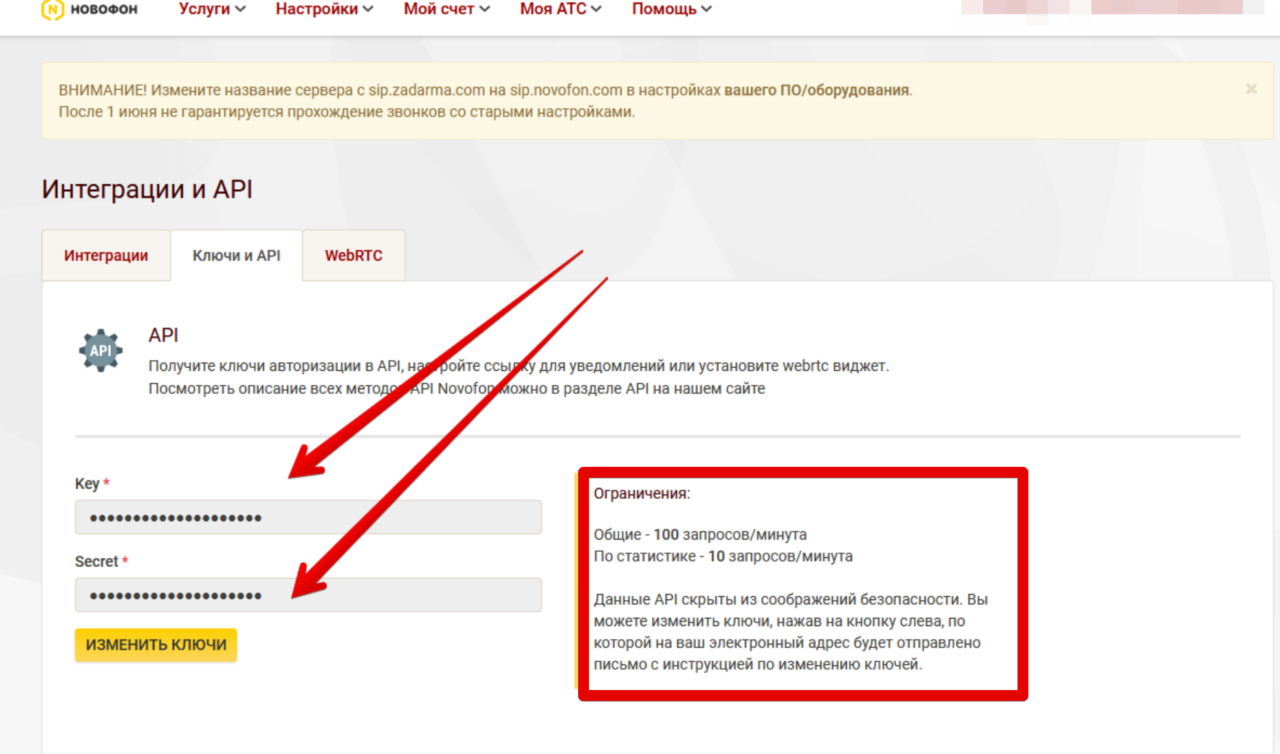This screenshot has width=1280, height=754.
Task: Expand the Моя АТС menu
Action: (x=561, y=9)
